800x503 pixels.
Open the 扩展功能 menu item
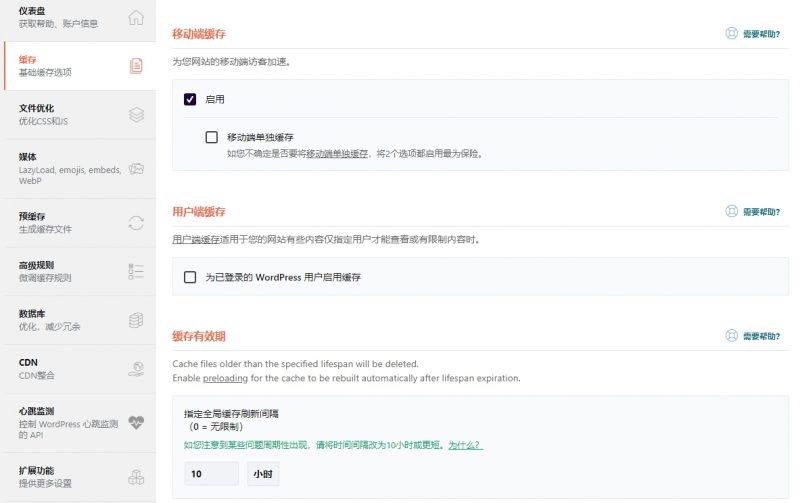[80, 477]
